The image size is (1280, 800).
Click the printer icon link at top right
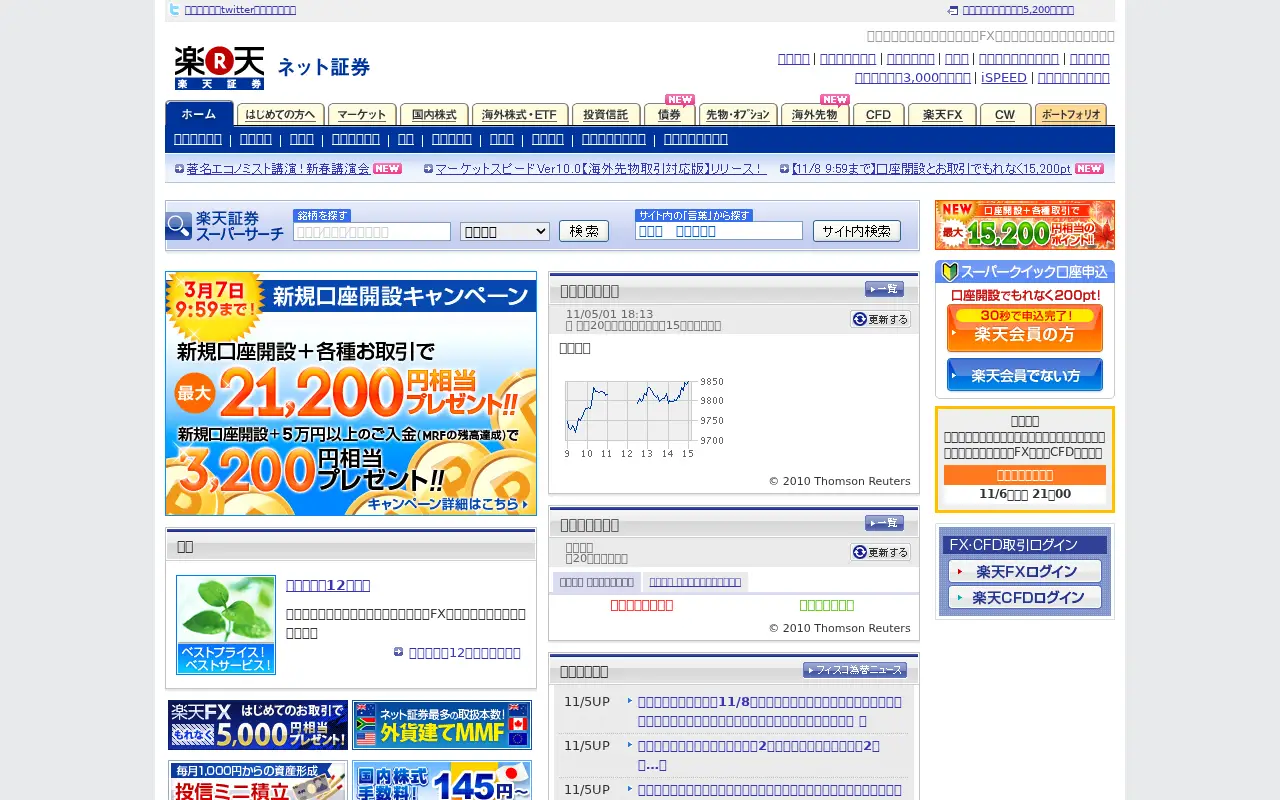tap(953, 10)
